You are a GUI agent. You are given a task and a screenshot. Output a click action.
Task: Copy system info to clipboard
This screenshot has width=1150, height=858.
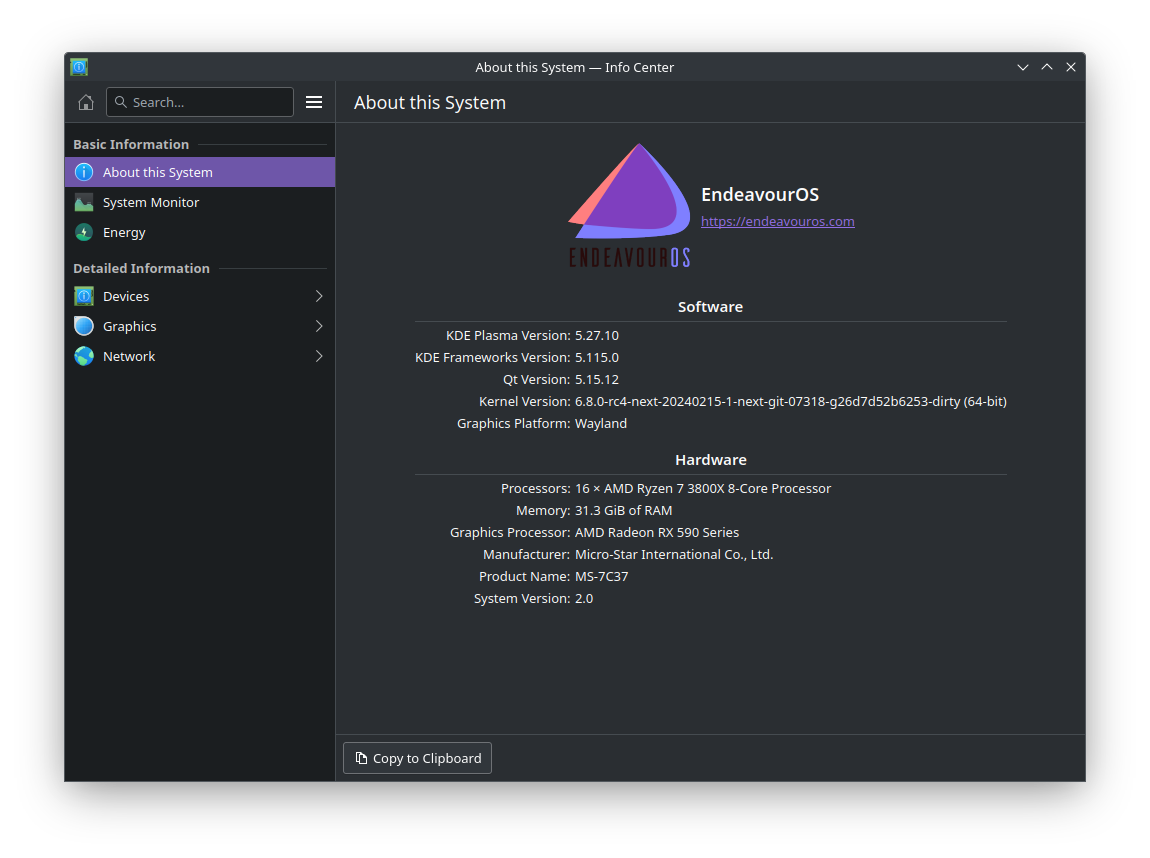coord(417,758)
